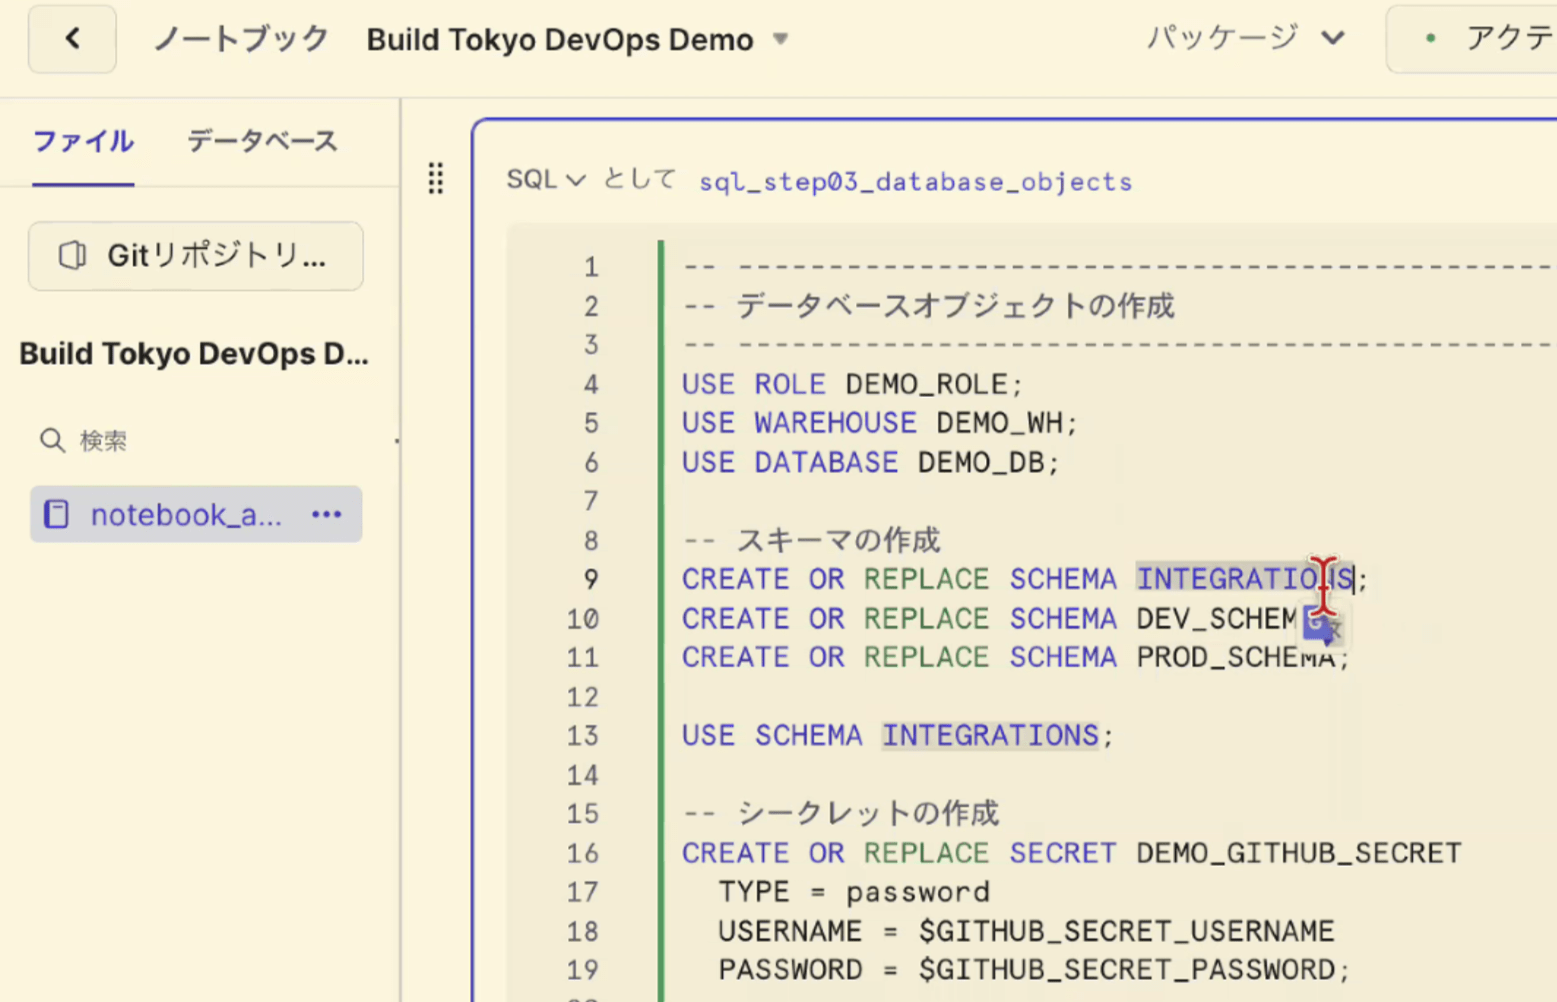Open the three-dot menu for notebook_a...
1557x1002 pixels.
point(327,514)
